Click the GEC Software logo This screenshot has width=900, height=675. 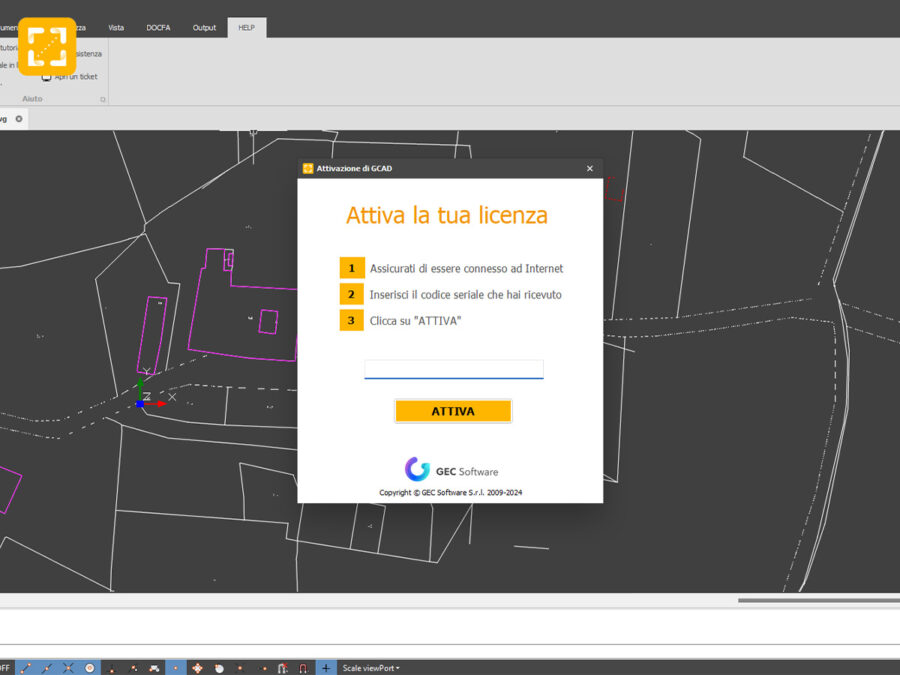pos(451,470)
